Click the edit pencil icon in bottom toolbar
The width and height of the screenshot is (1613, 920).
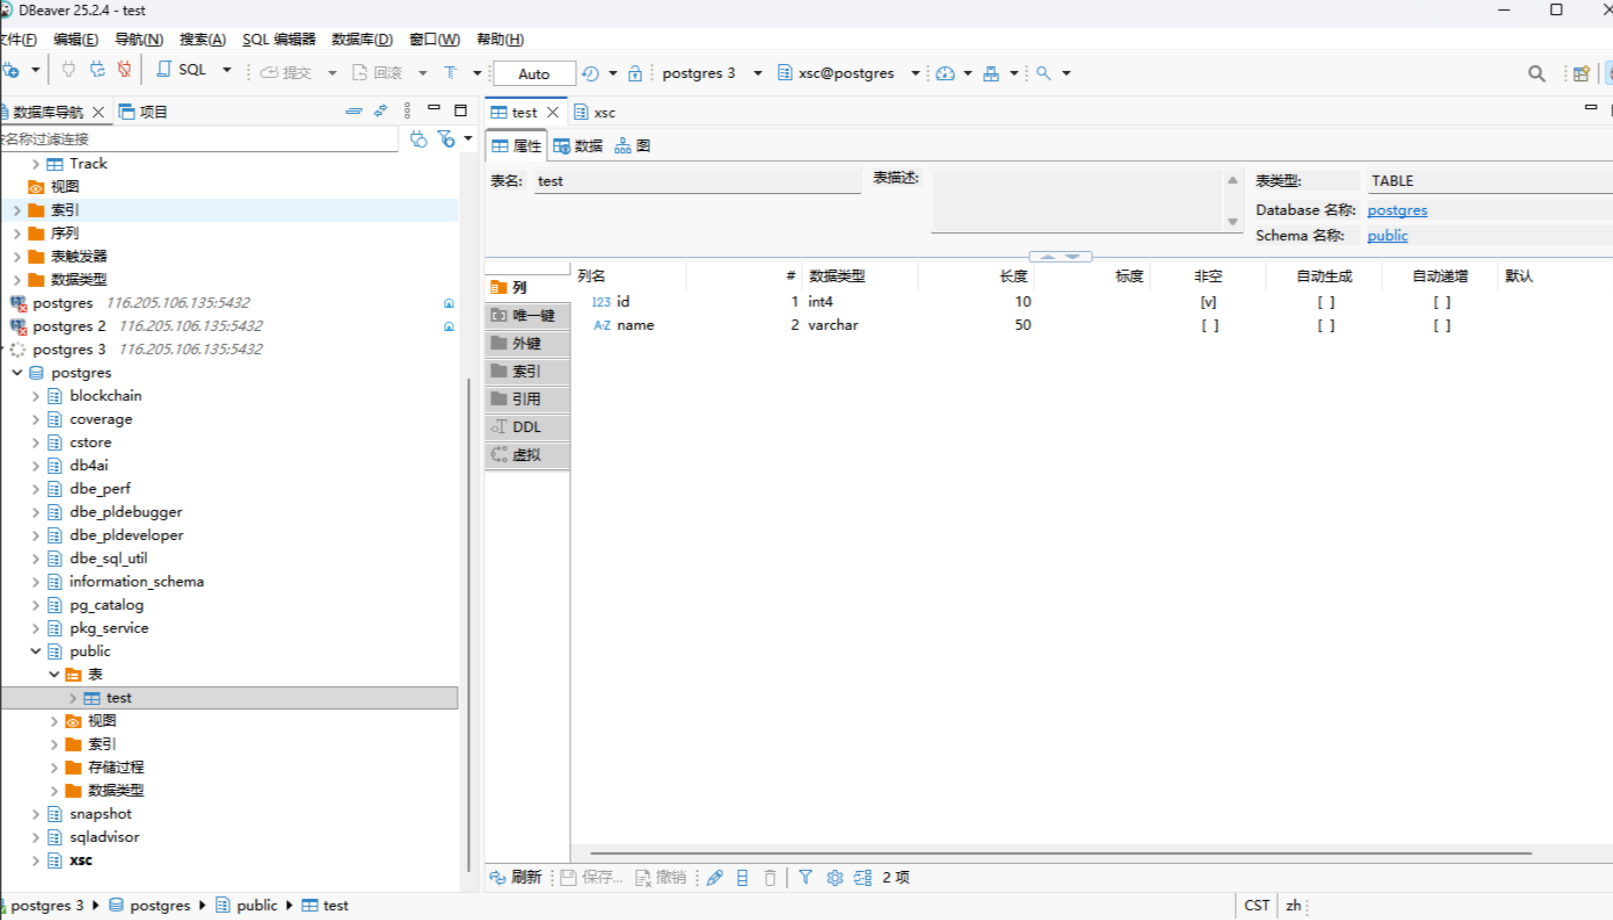point(715,877)
